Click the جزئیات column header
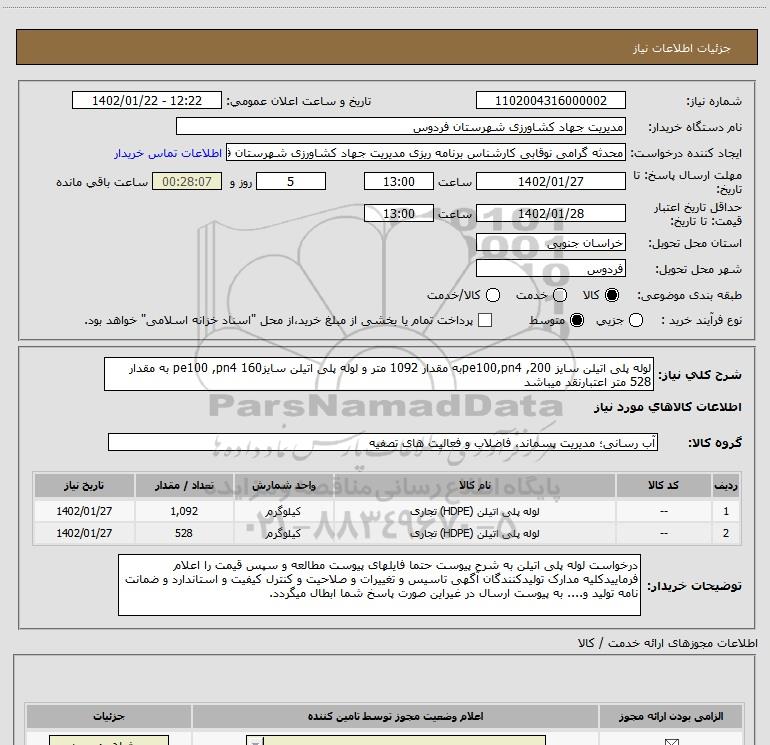This screenshot has width=770, height=745. 109,717
